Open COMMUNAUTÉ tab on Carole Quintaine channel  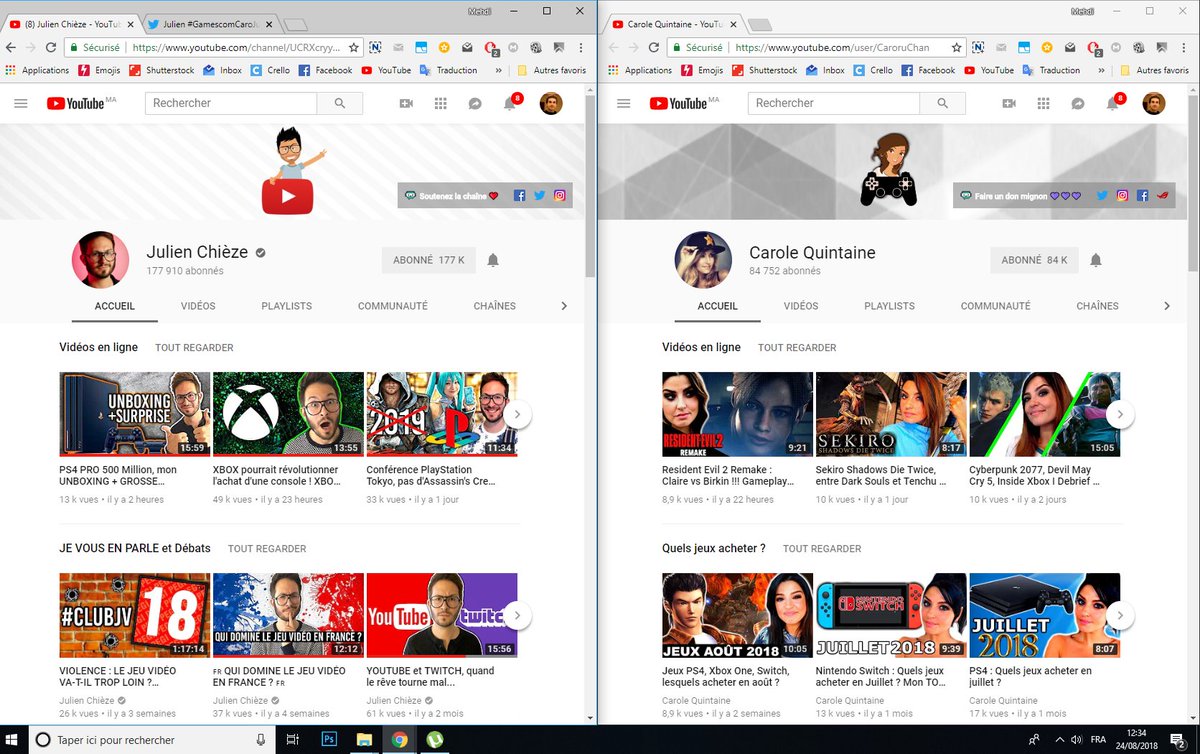tap(996, 306)
